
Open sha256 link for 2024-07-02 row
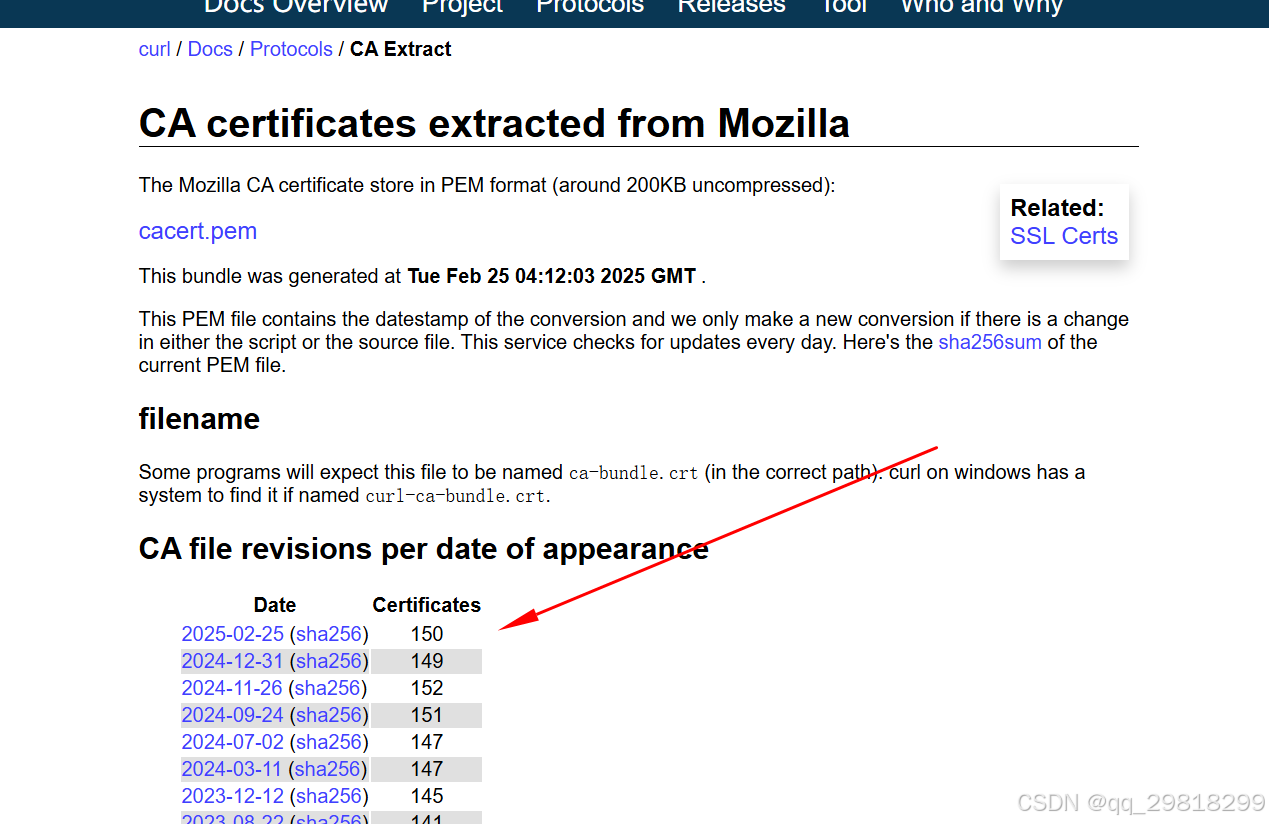click(329, 742)
